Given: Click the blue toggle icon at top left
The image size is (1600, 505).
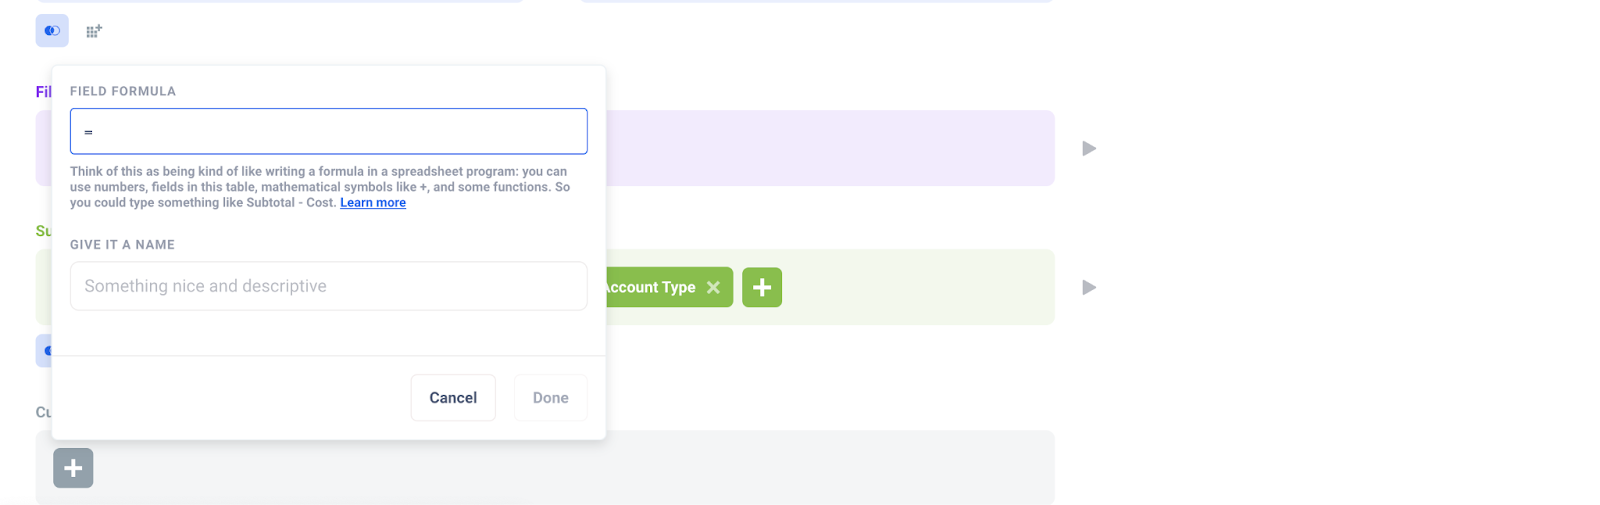Looking at the screenshot, I should click(x=52, y=31).
